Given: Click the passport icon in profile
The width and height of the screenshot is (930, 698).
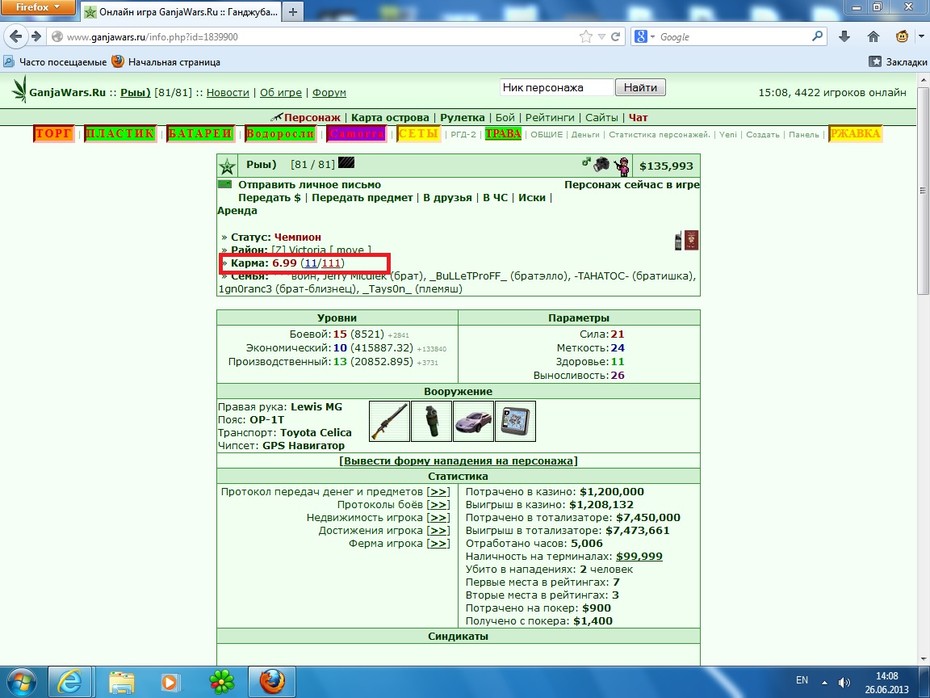Looking at the screenshot, I should click(691, 240).
